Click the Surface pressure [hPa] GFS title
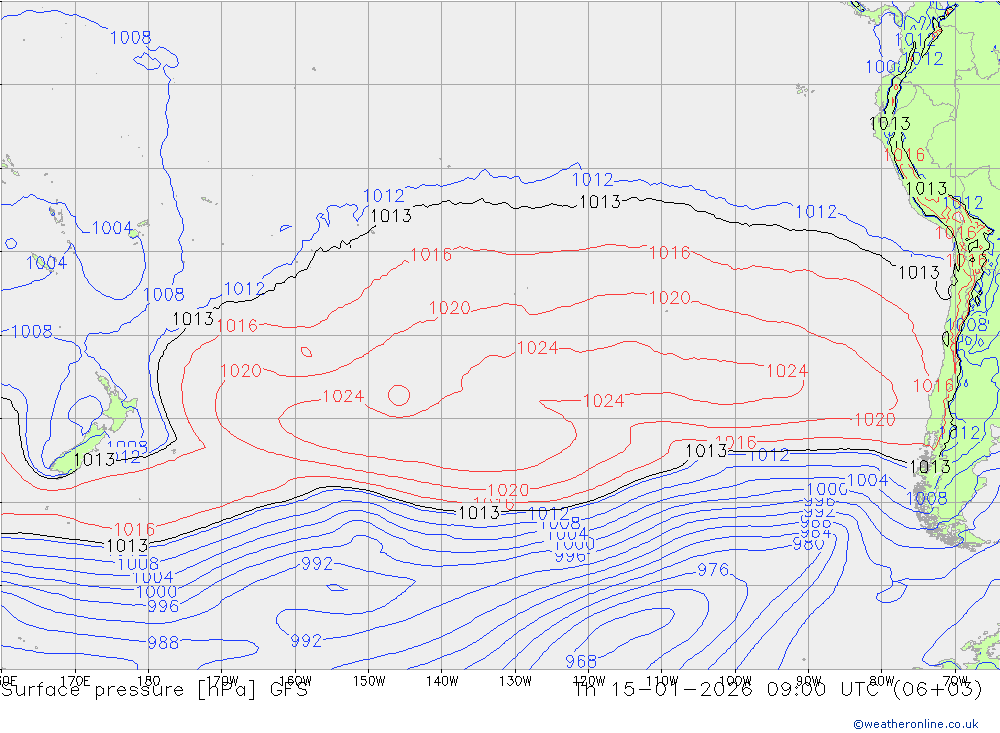Screen dimensions: 1000x733 (x=154, y=690)
